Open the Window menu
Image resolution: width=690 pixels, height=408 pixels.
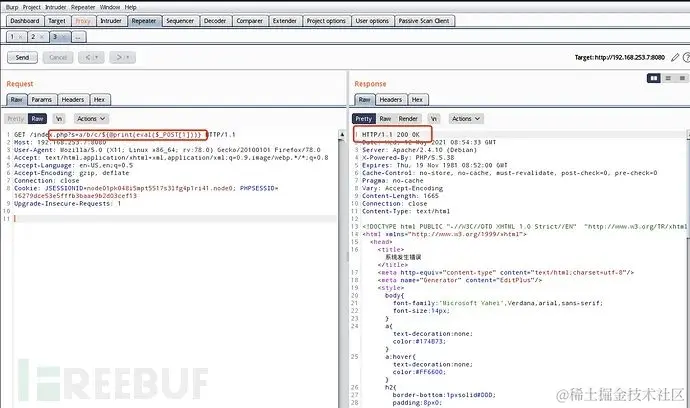tap(110, 7)
